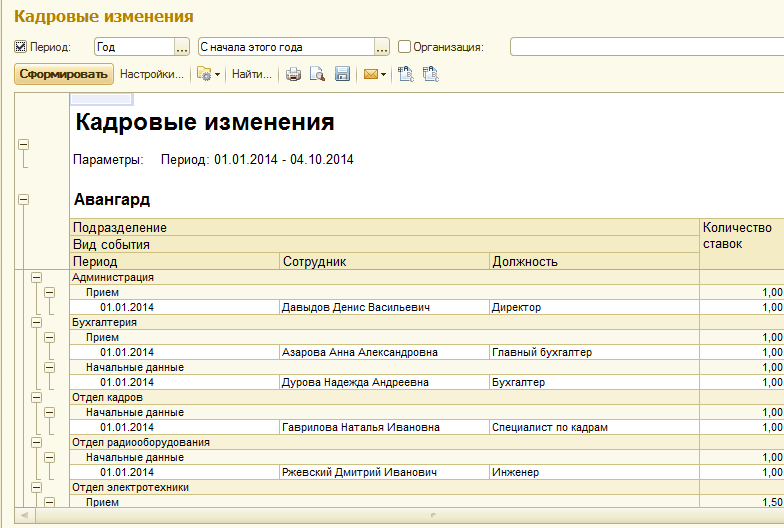Open the dropdown arrow next to envelope icon
This screenshot has width=784, height=528.
[x=384, y=74]
